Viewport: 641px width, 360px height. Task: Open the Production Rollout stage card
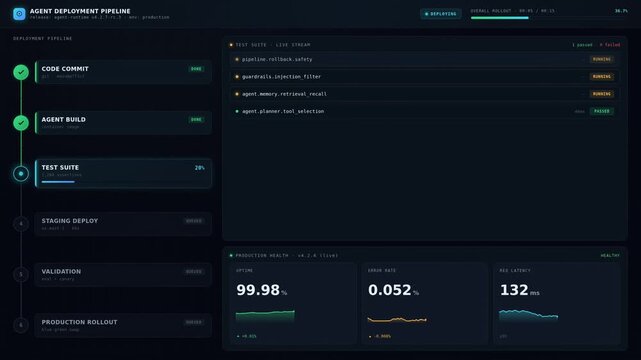click(123, 325)
